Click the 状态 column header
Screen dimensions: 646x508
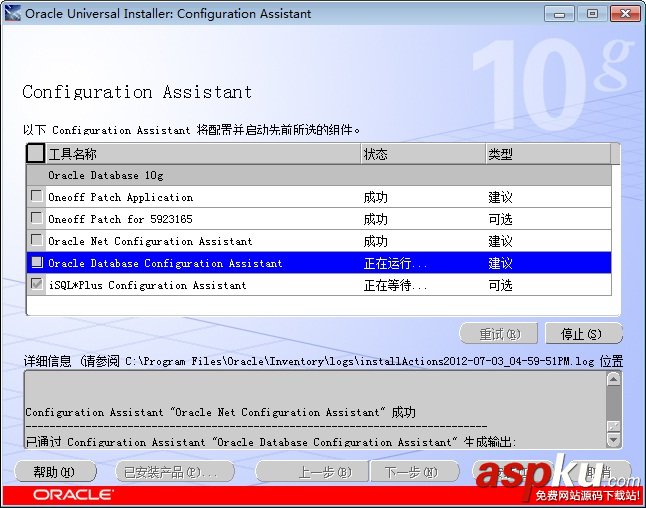pyautogui.click(x=423, y=154)
